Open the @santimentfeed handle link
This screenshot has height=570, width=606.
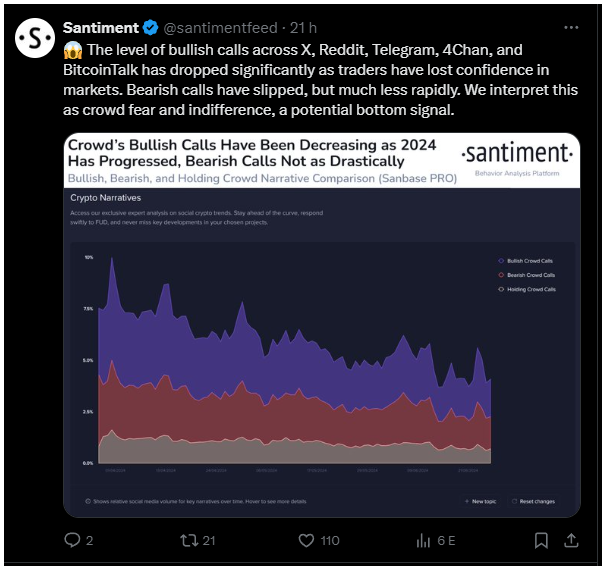point(220,28)
